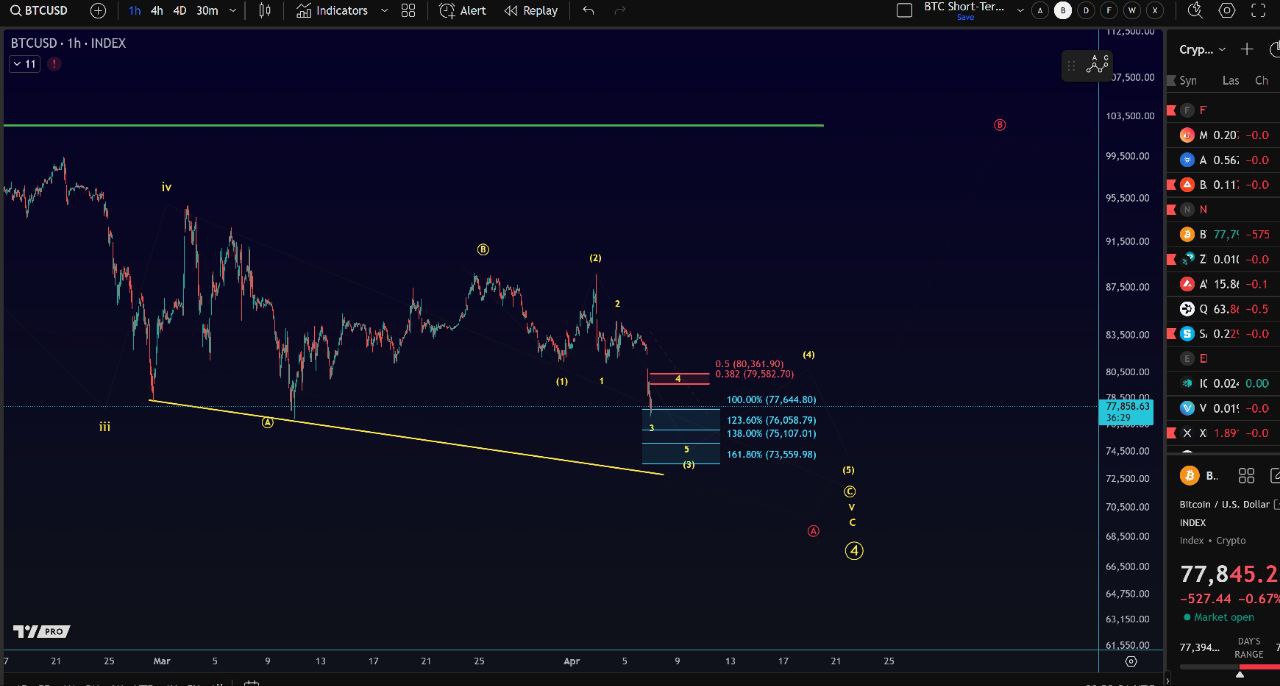This screenshot has height=686, width=1280.
Task: Click the X symbol row priced 1.89
Action: tap(1224, 433)
